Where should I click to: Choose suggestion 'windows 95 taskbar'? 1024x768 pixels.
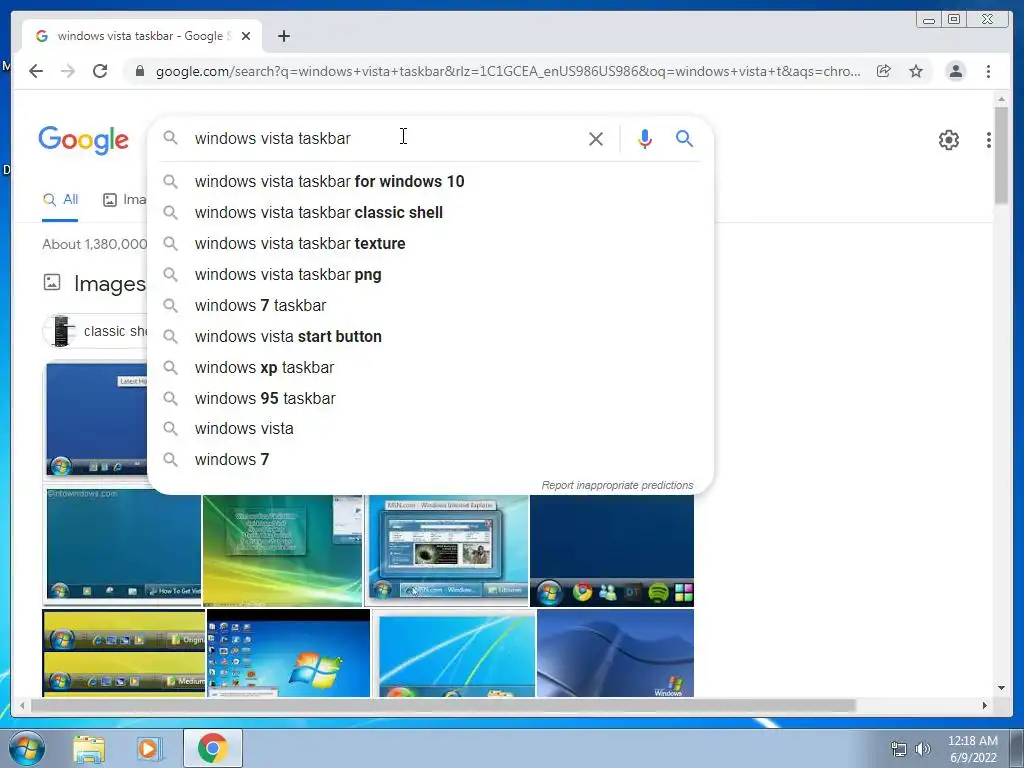(431, 398)
